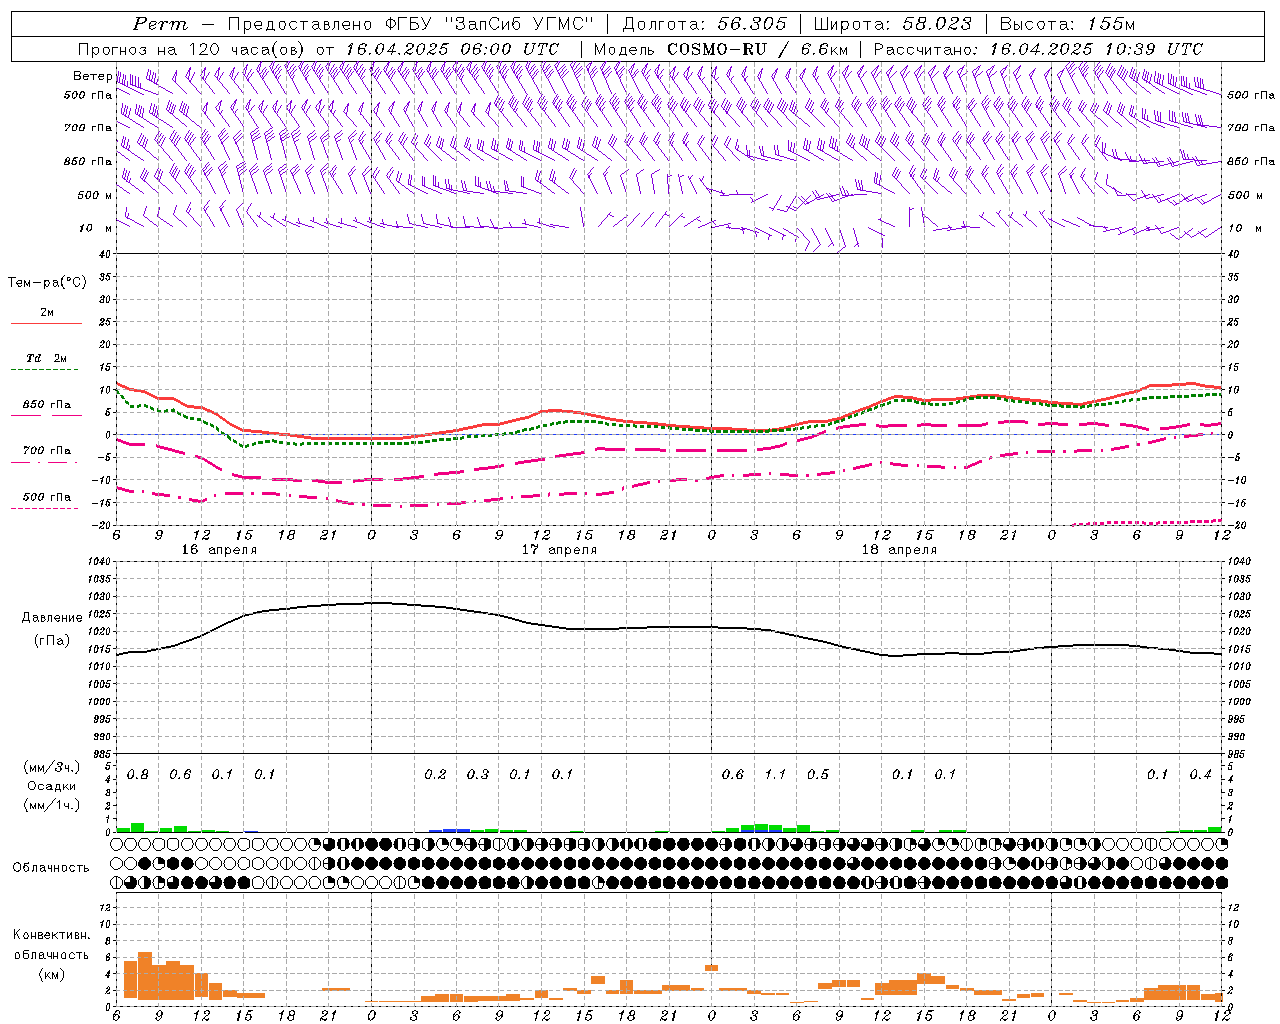
Task: Click the 0.2 precipitation amount value
Action: [435, 775]
